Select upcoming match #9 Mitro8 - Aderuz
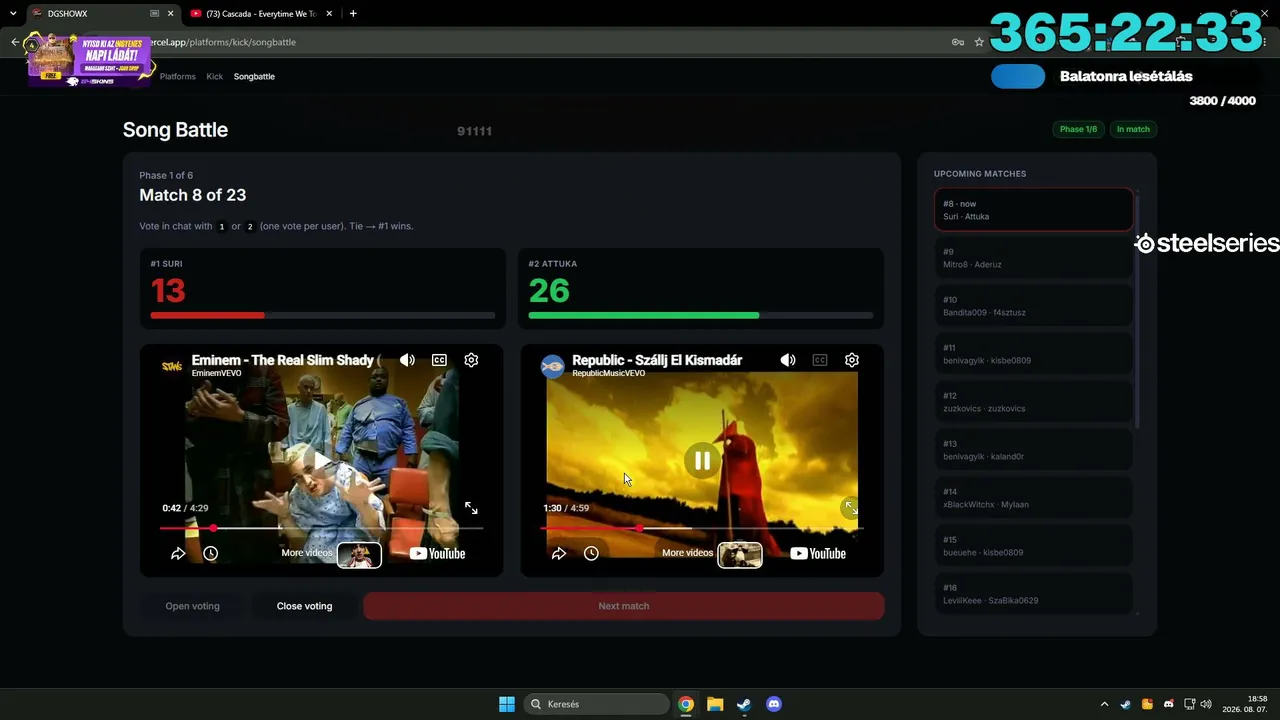This screenshot has width=1280, height=720. (x=1034, y=258)
